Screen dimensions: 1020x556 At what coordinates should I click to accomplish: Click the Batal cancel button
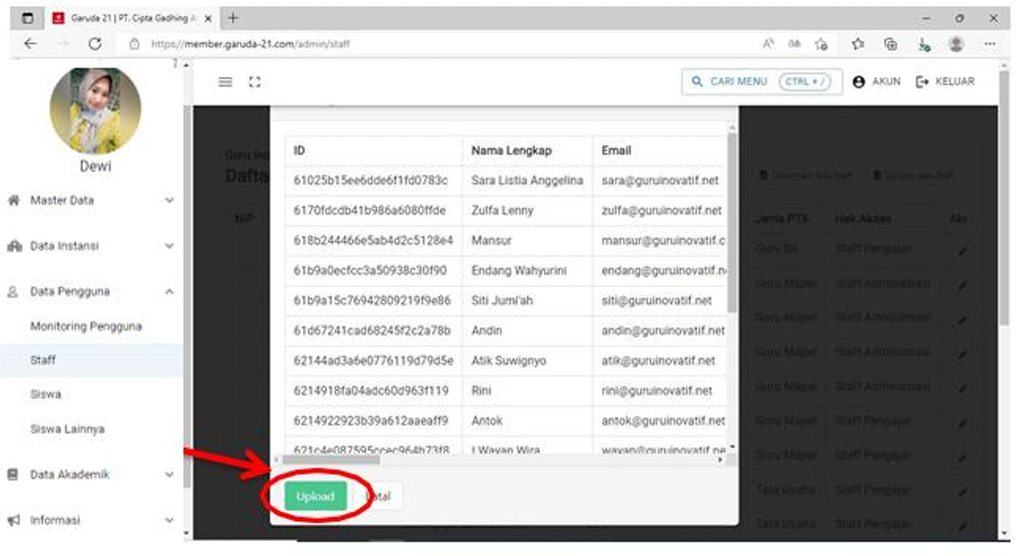pos(379,496)
